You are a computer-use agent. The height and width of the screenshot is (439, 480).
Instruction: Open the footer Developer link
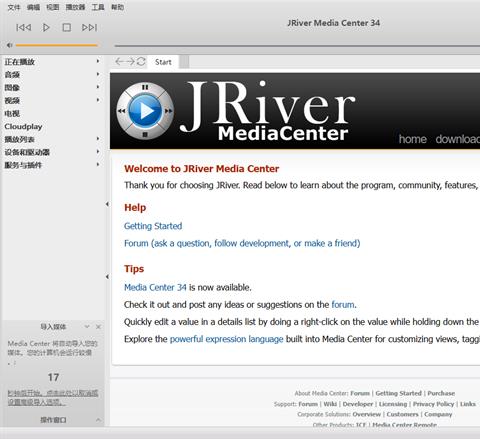[x=358, y=404]
